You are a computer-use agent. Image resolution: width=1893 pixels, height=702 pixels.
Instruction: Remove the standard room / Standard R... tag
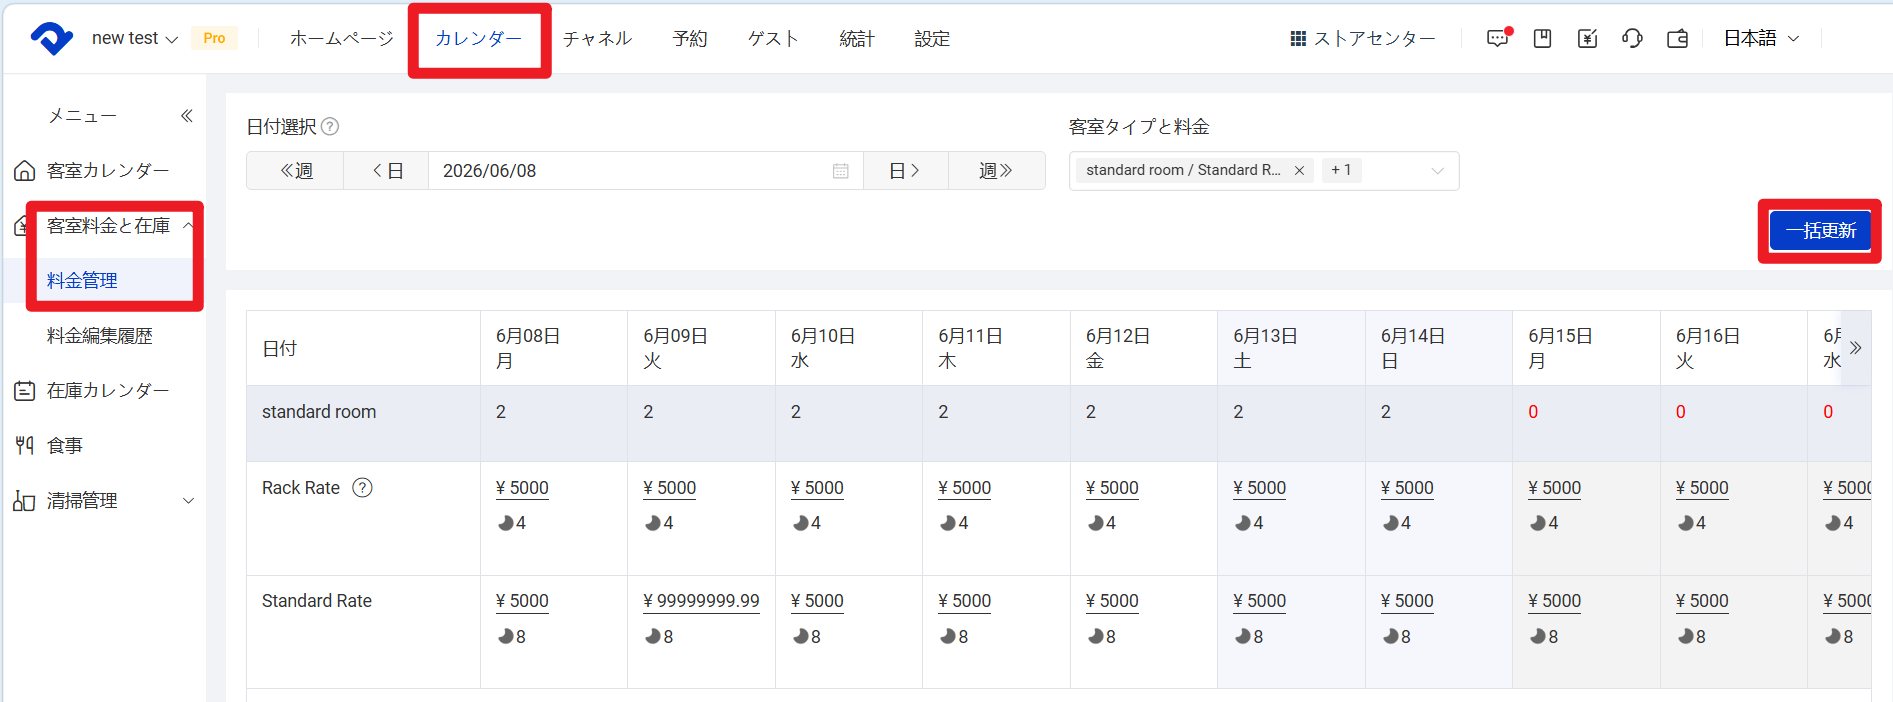1299,170
